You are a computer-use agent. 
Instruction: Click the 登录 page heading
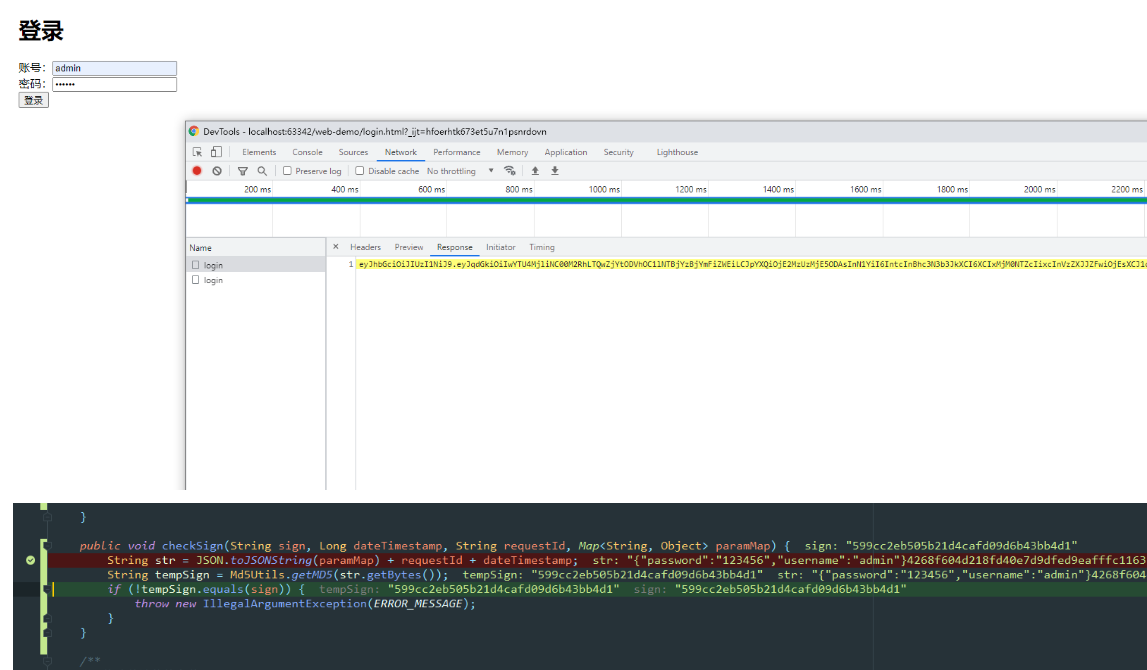[x=41, y=31]
